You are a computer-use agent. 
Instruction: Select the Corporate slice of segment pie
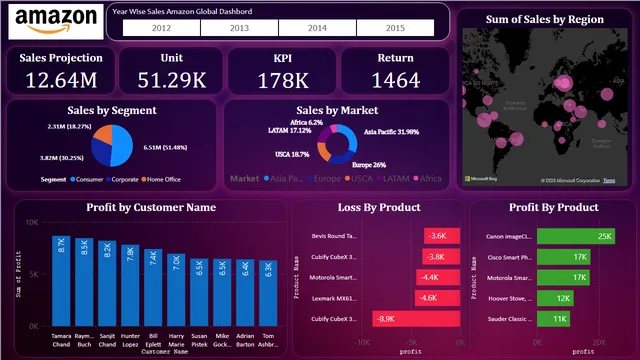(100, 153)
